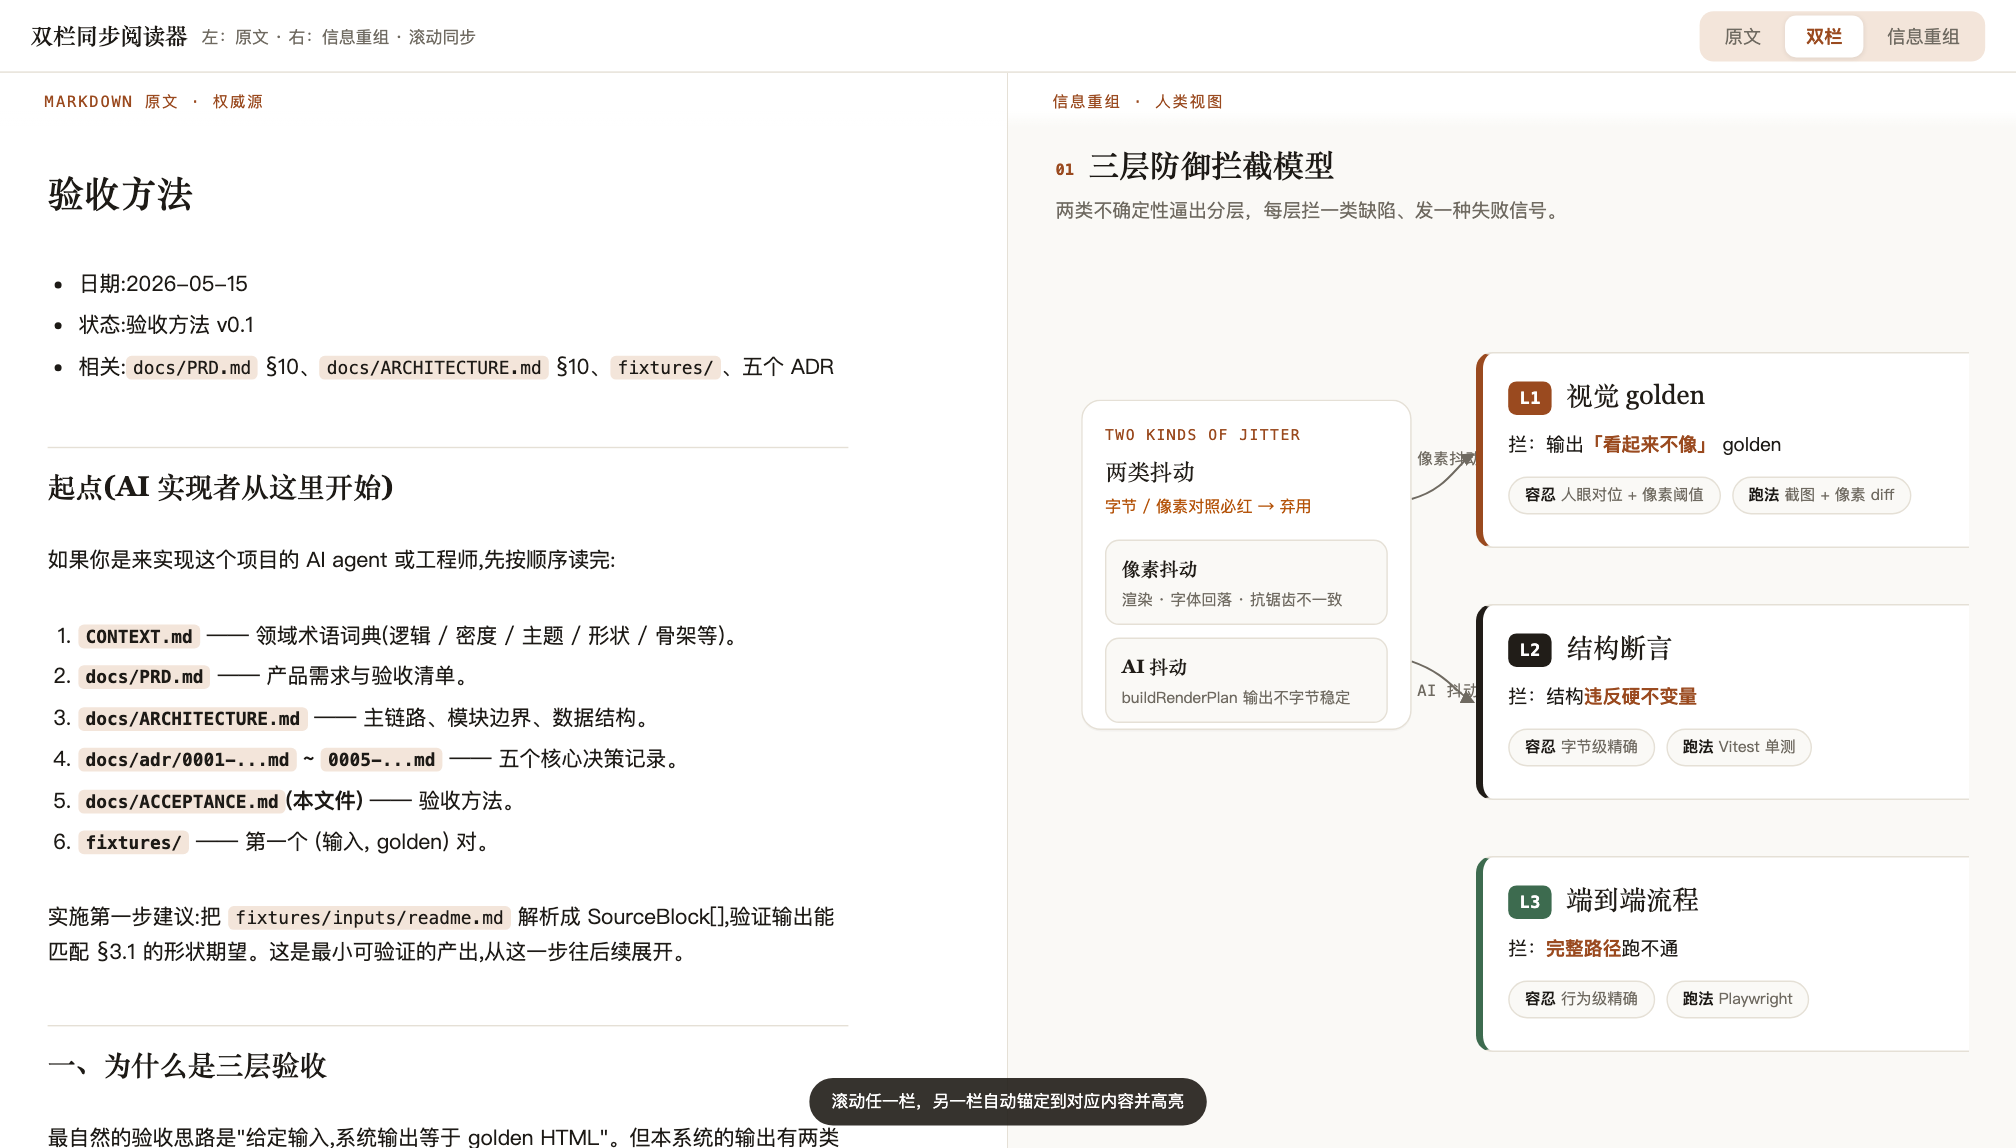2016x1148 pixels.
Task: Click the 容忍 人眼对位 + 像素阈值 chip
Action: click(x=1614, y=495)
